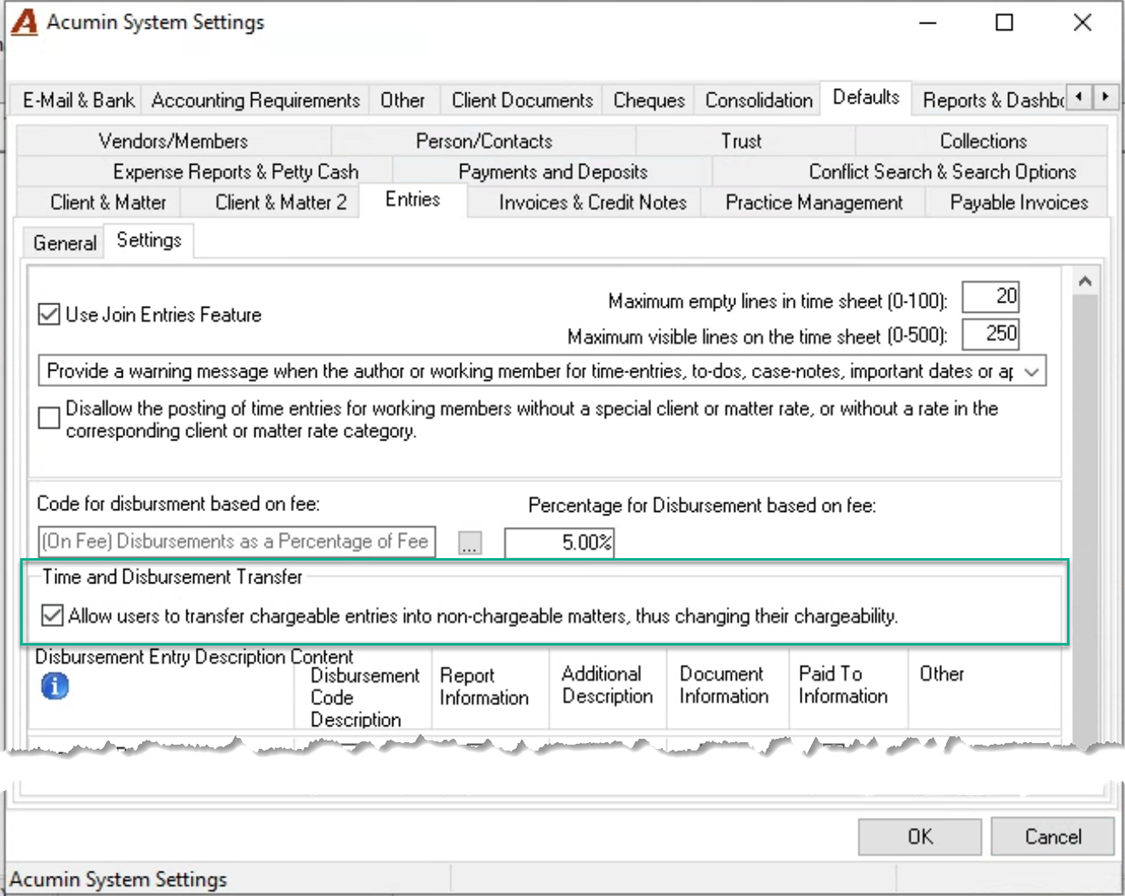Click the OK button
Screen dimensions: 1125x896
click(x=920, y=836)
